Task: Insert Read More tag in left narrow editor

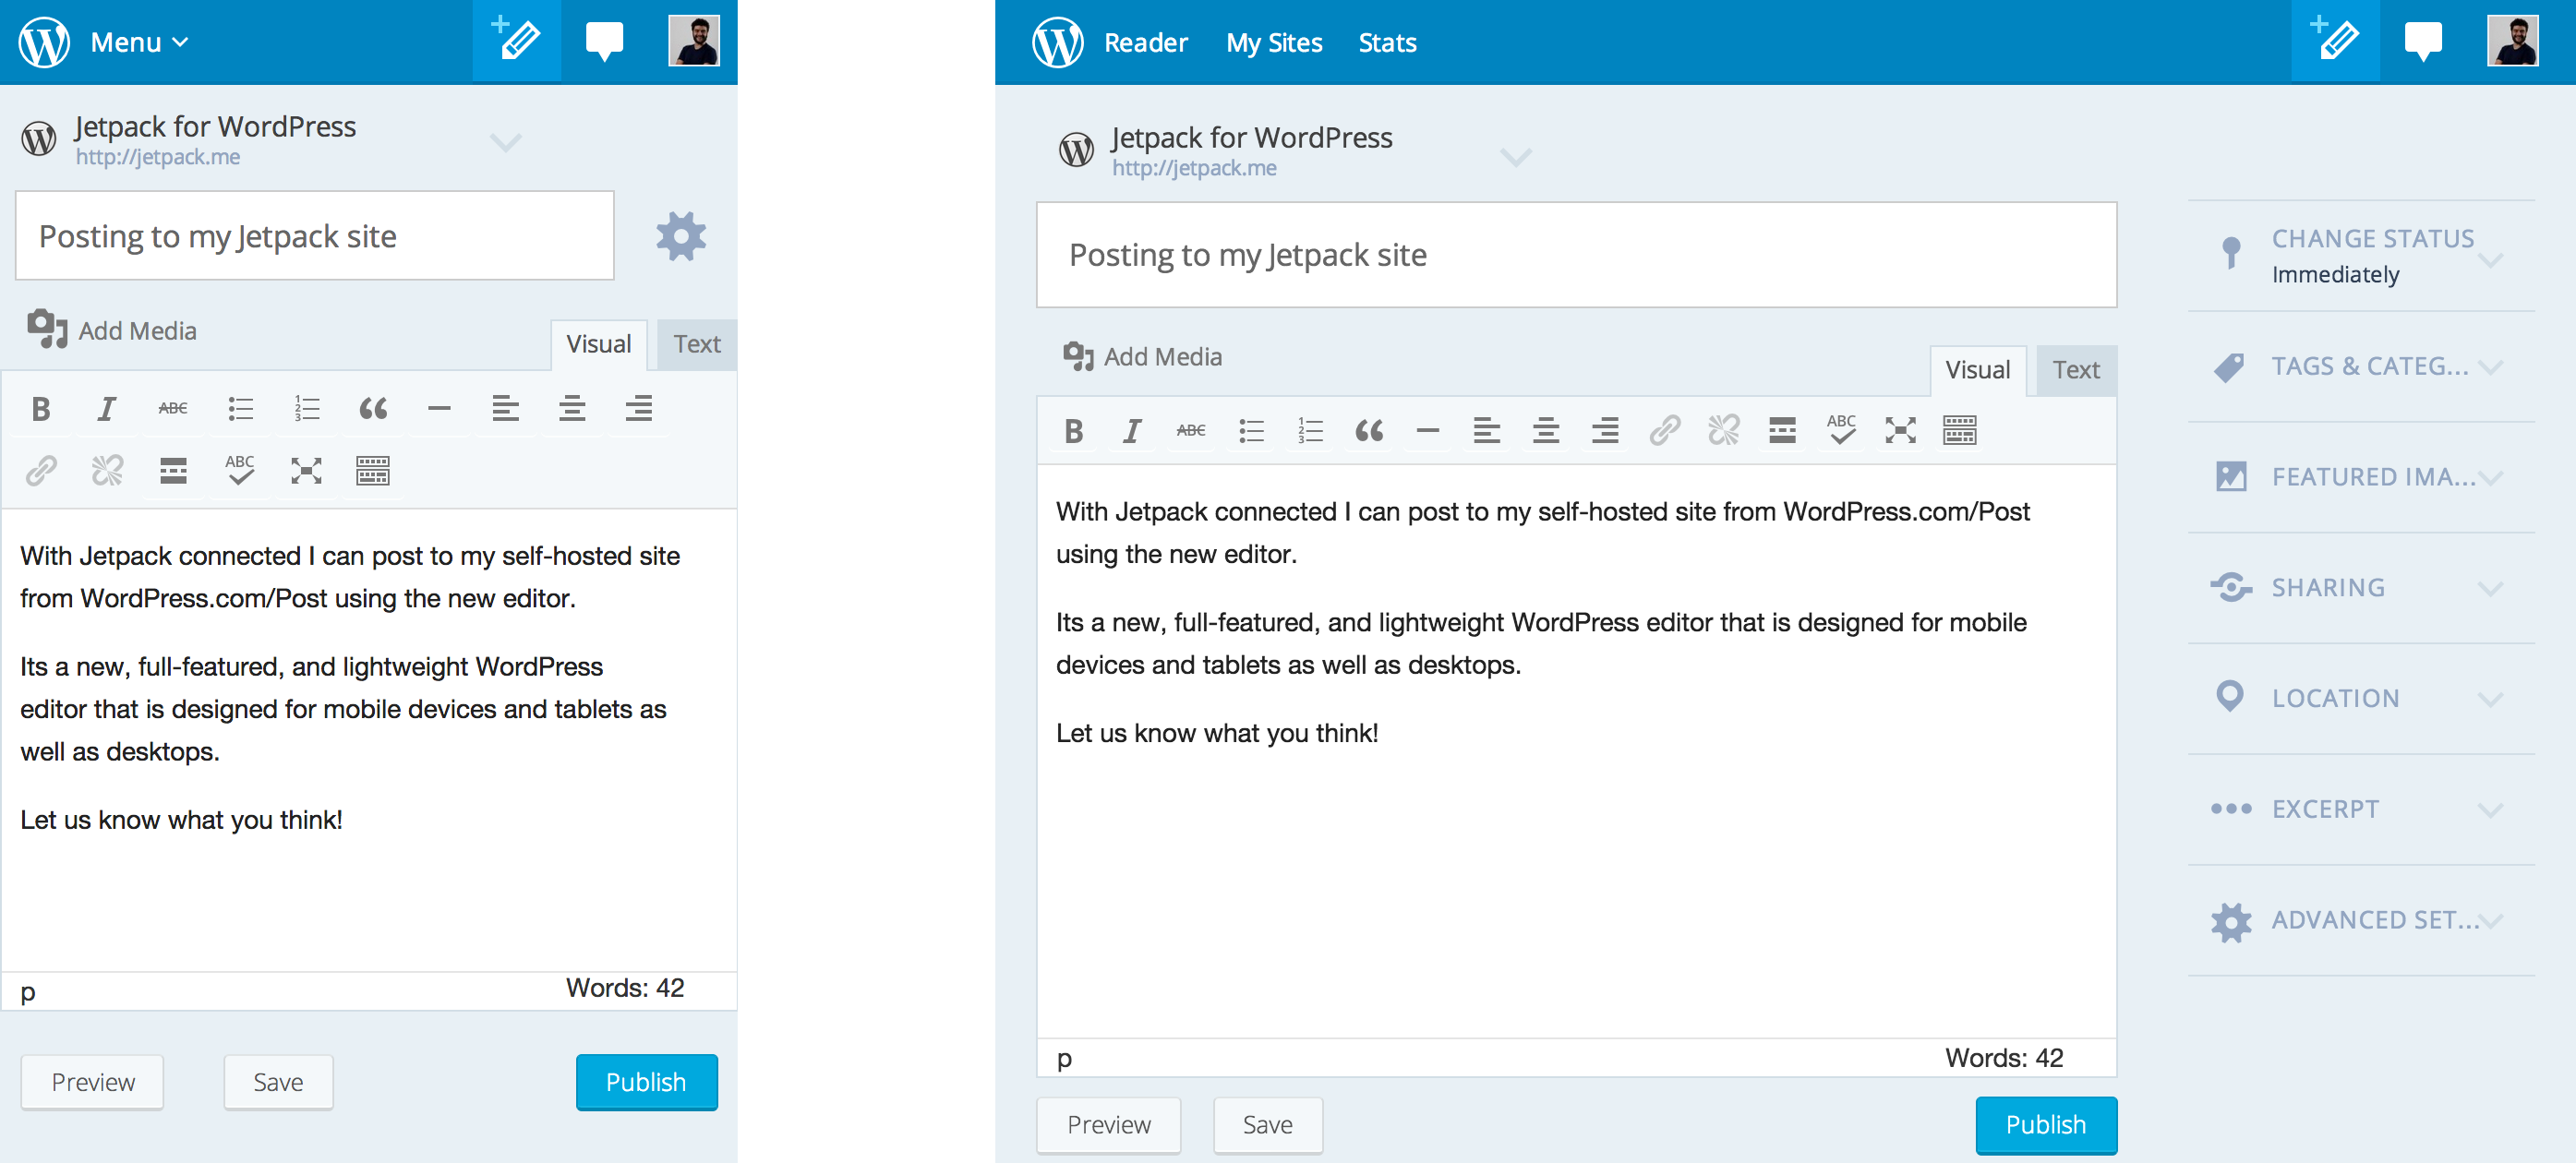Action: point(173,470)
